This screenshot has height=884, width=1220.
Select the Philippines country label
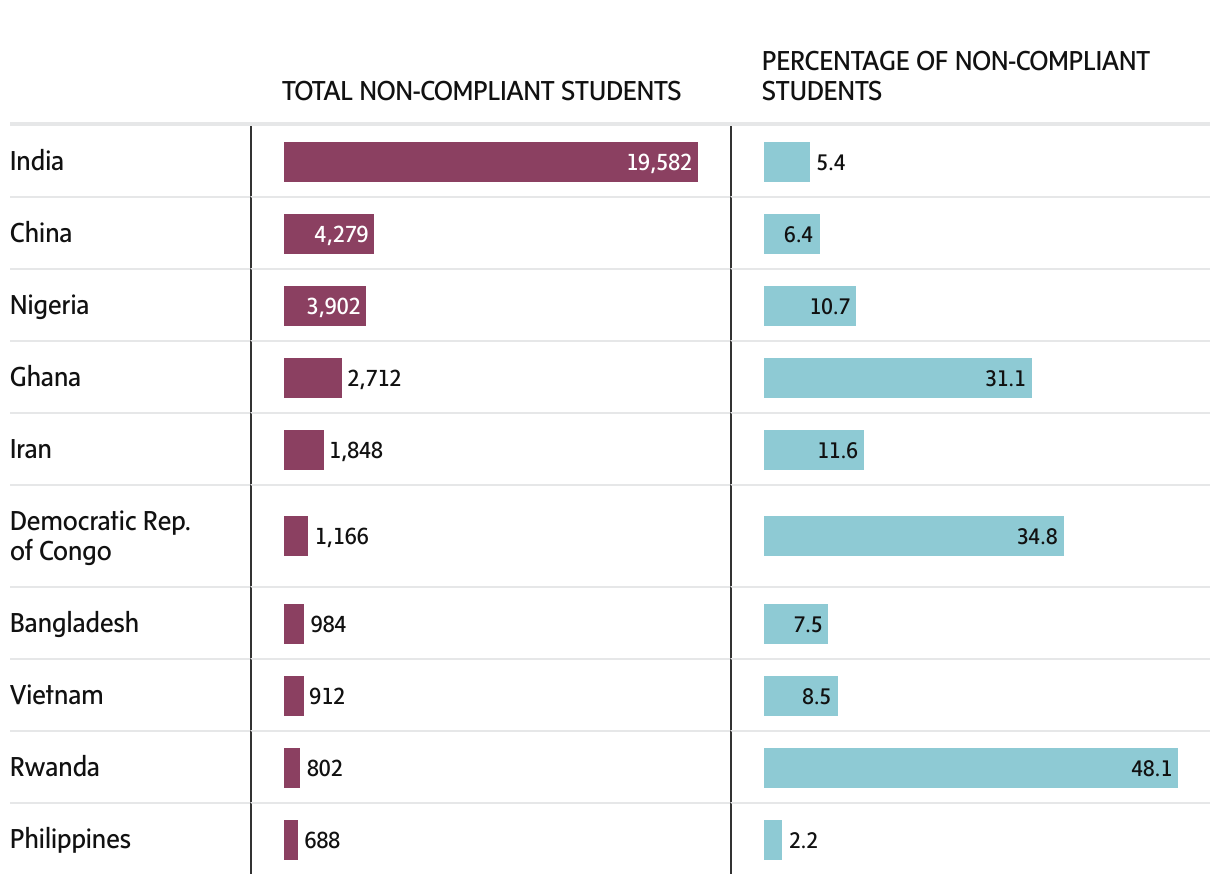[x=70, y=839]
